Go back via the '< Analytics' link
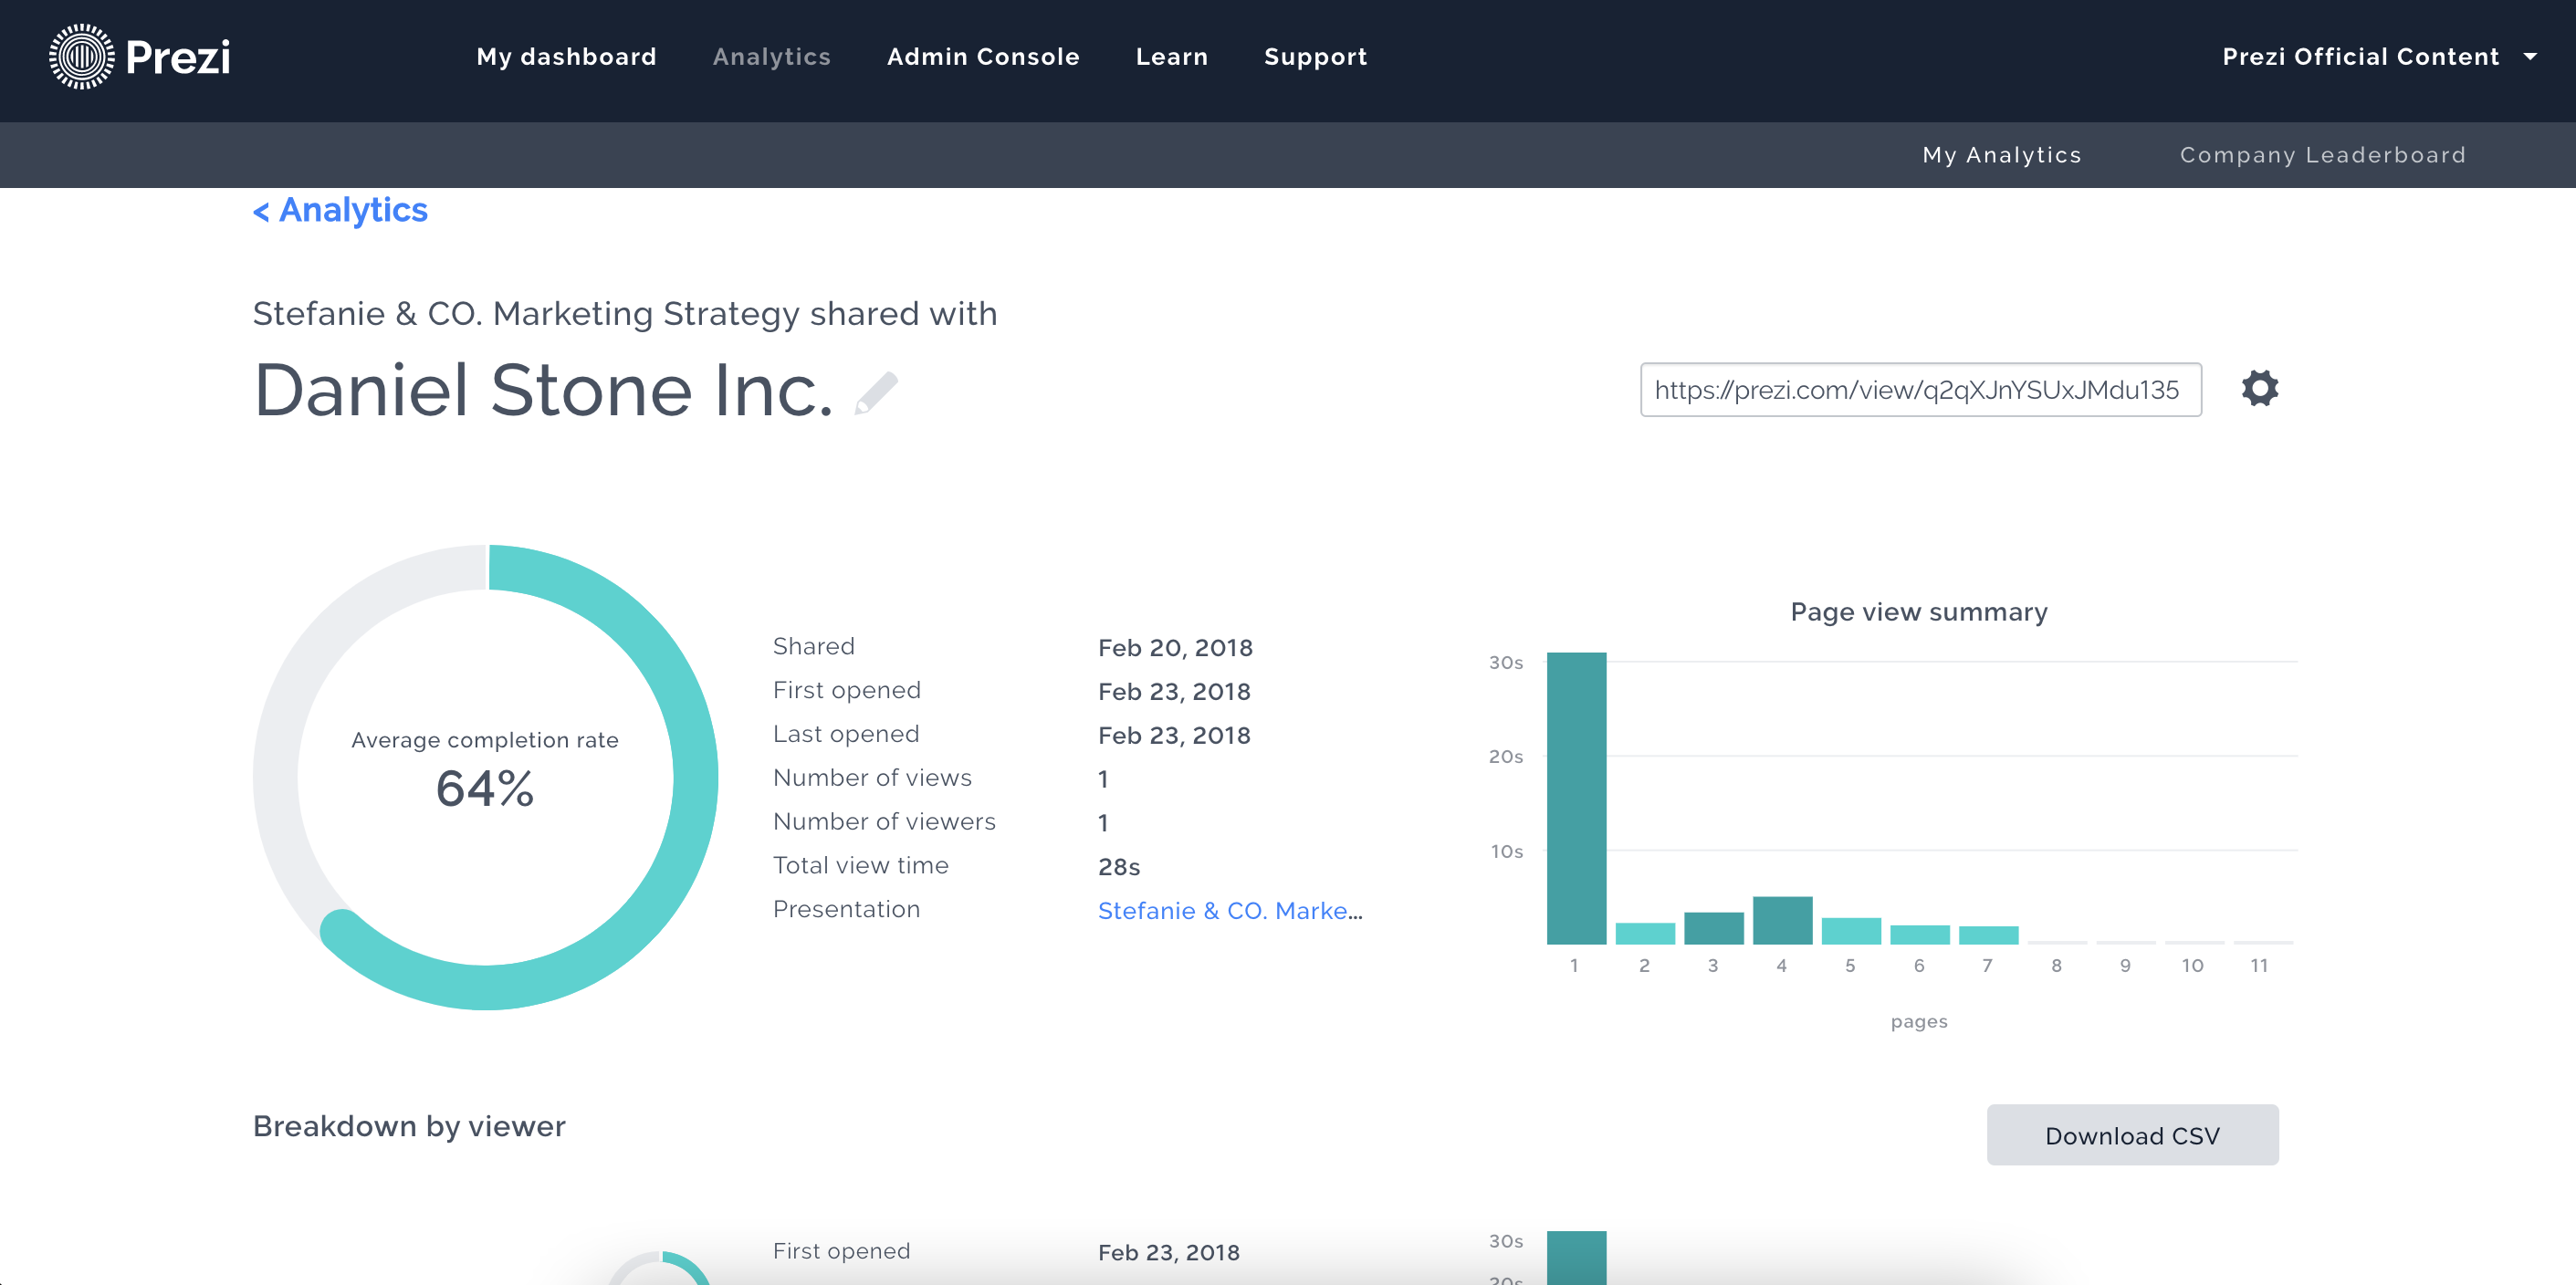This screenshot has width=2576, height=1285. point(340,210)
